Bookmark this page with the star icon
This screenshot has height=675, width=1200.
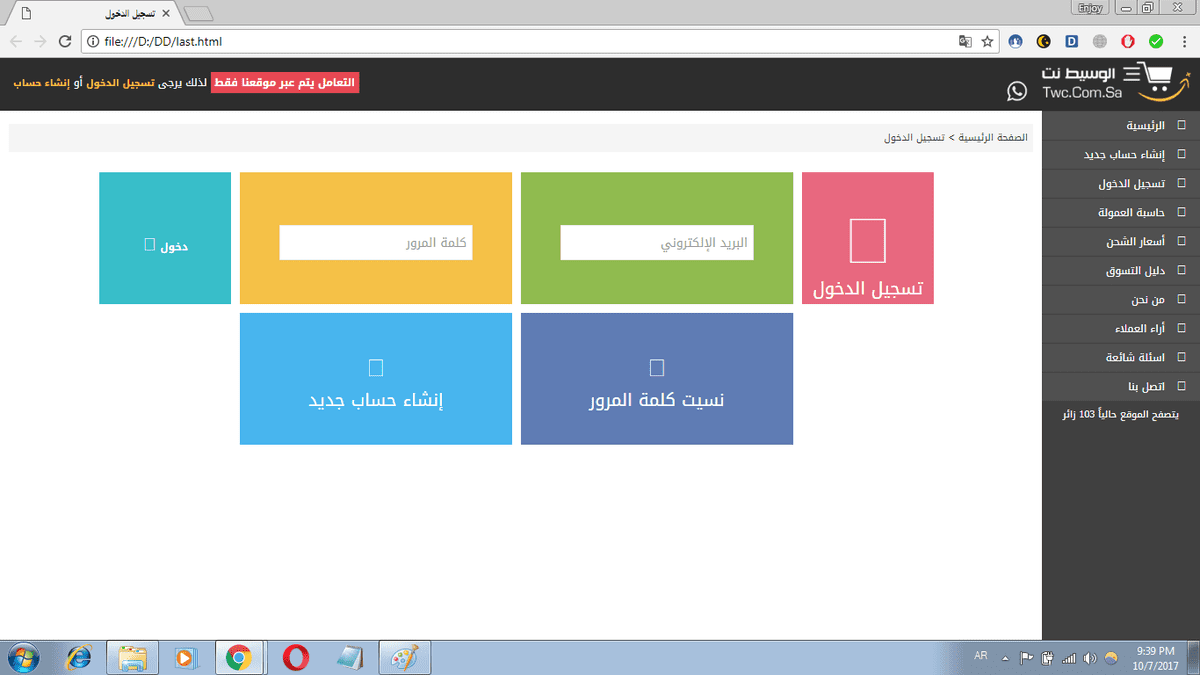pos(987,42)
